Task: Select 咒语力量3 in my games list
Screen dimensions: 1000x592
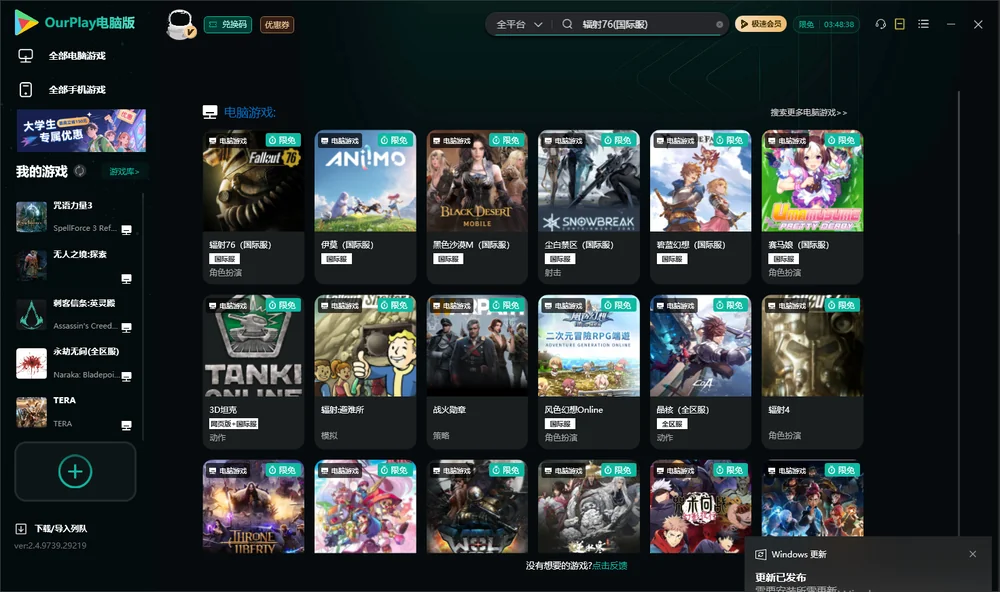Action: pyautogui.click(x=75, y=217)
